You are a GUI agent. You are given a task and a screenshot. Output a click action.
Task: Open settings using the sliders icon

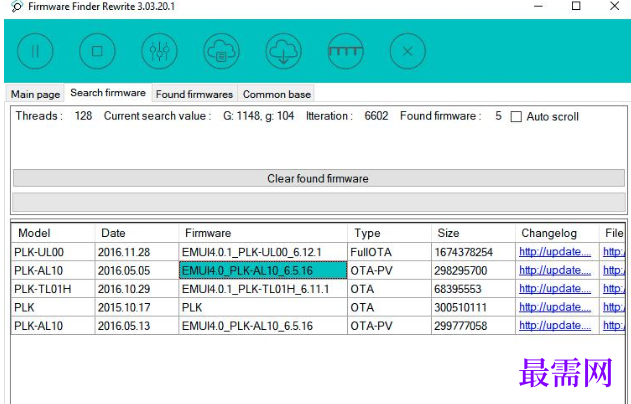coord(159,51)
